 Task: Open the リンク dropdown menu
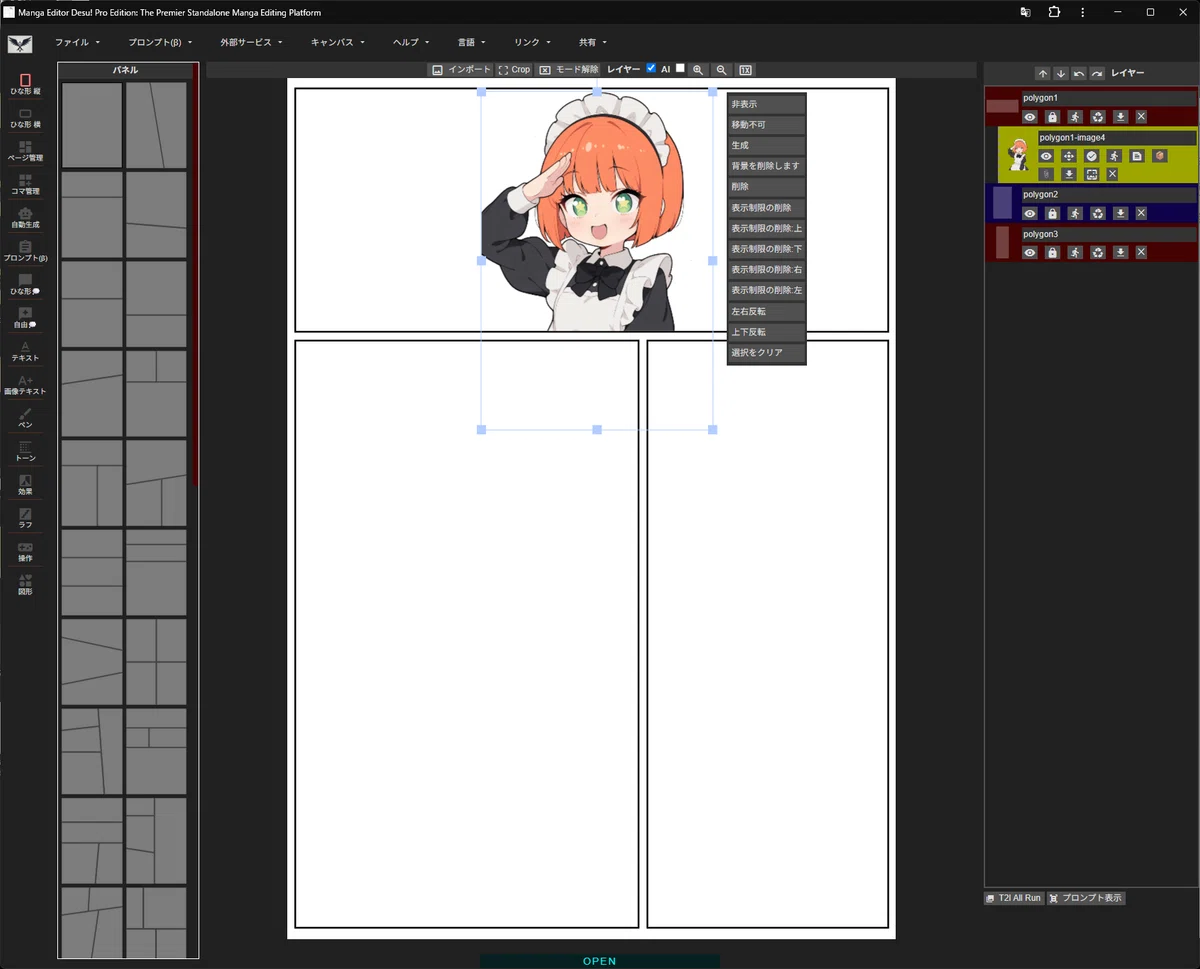[532, 43]
